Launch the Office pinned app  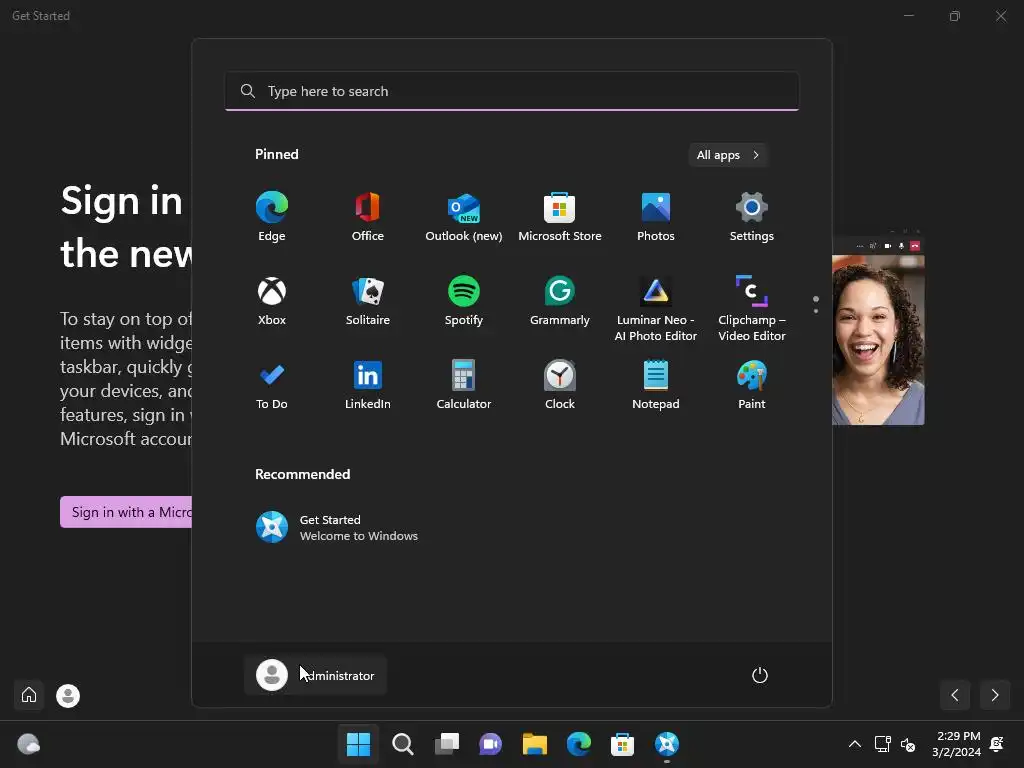click(x=368, y=217)
